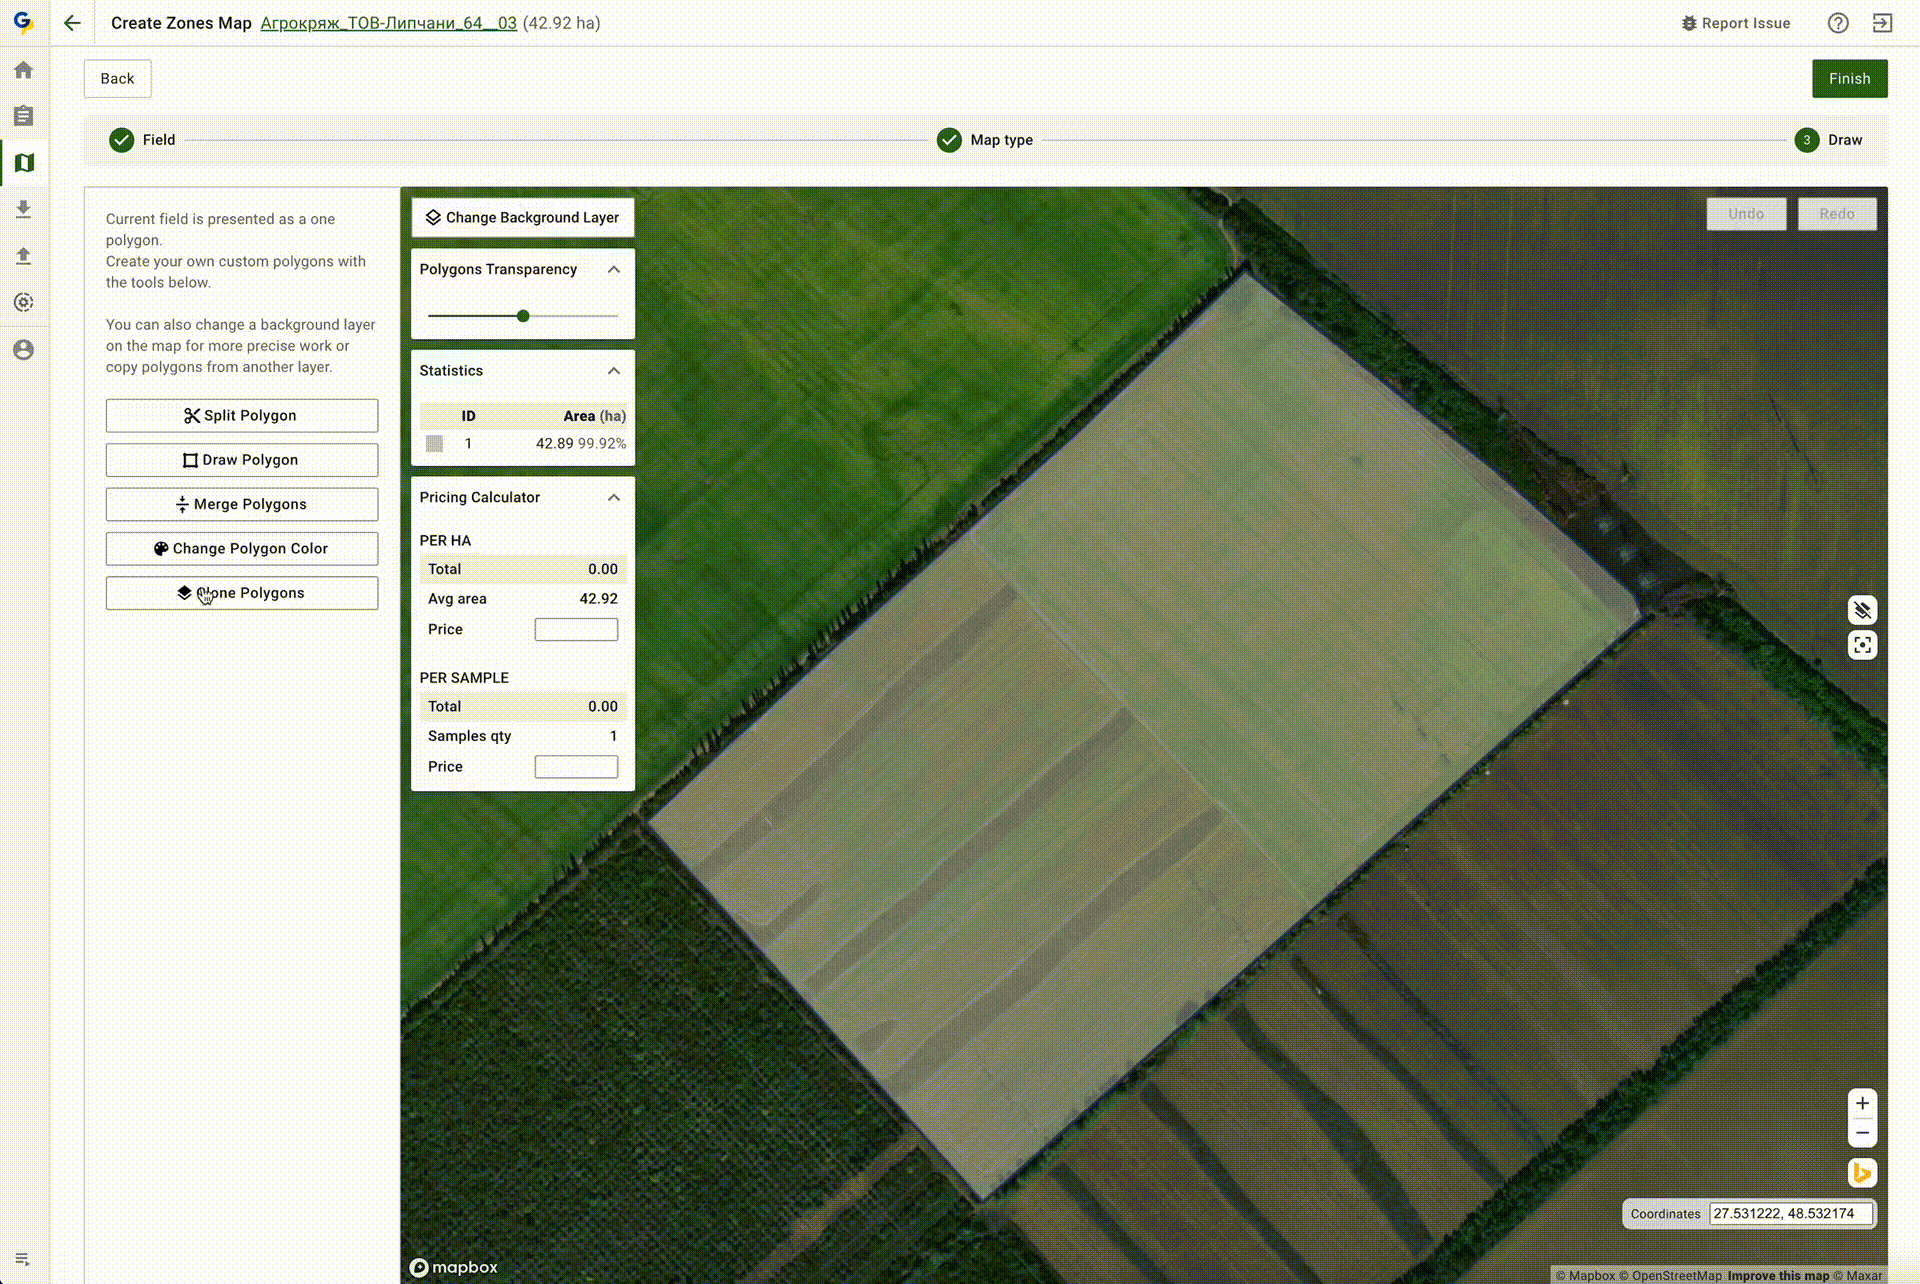Adjust the polygons transparency slider handle
The width and height of the screenshot is (1920, 1284).
pos(523,316)
